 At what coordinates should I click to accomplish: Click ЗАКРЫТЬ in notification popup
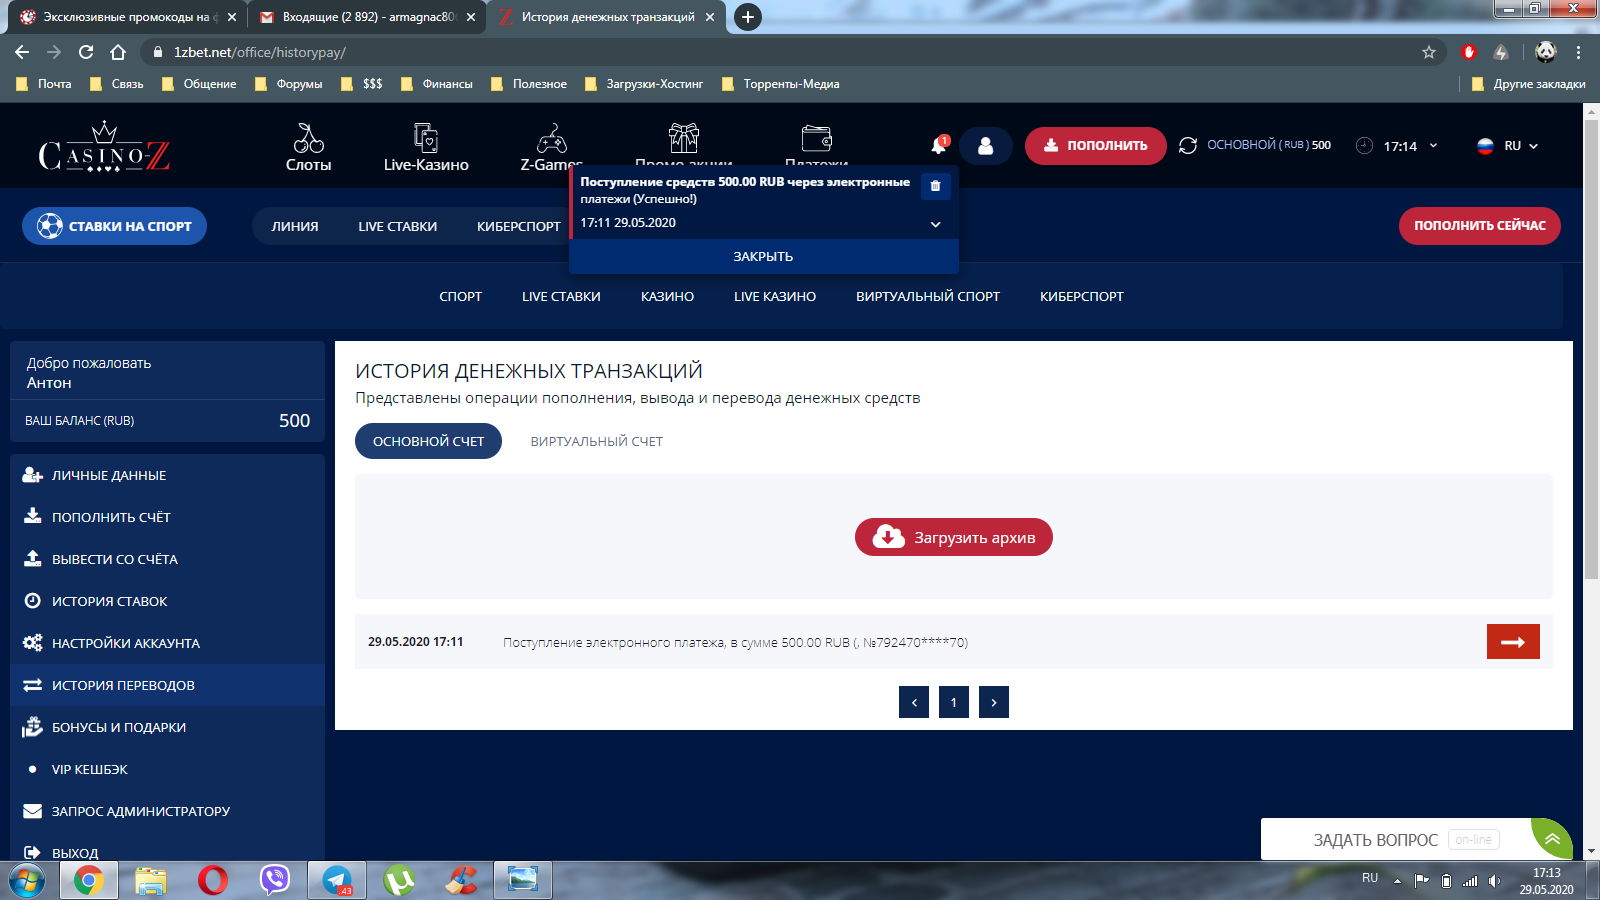(763, 256)
